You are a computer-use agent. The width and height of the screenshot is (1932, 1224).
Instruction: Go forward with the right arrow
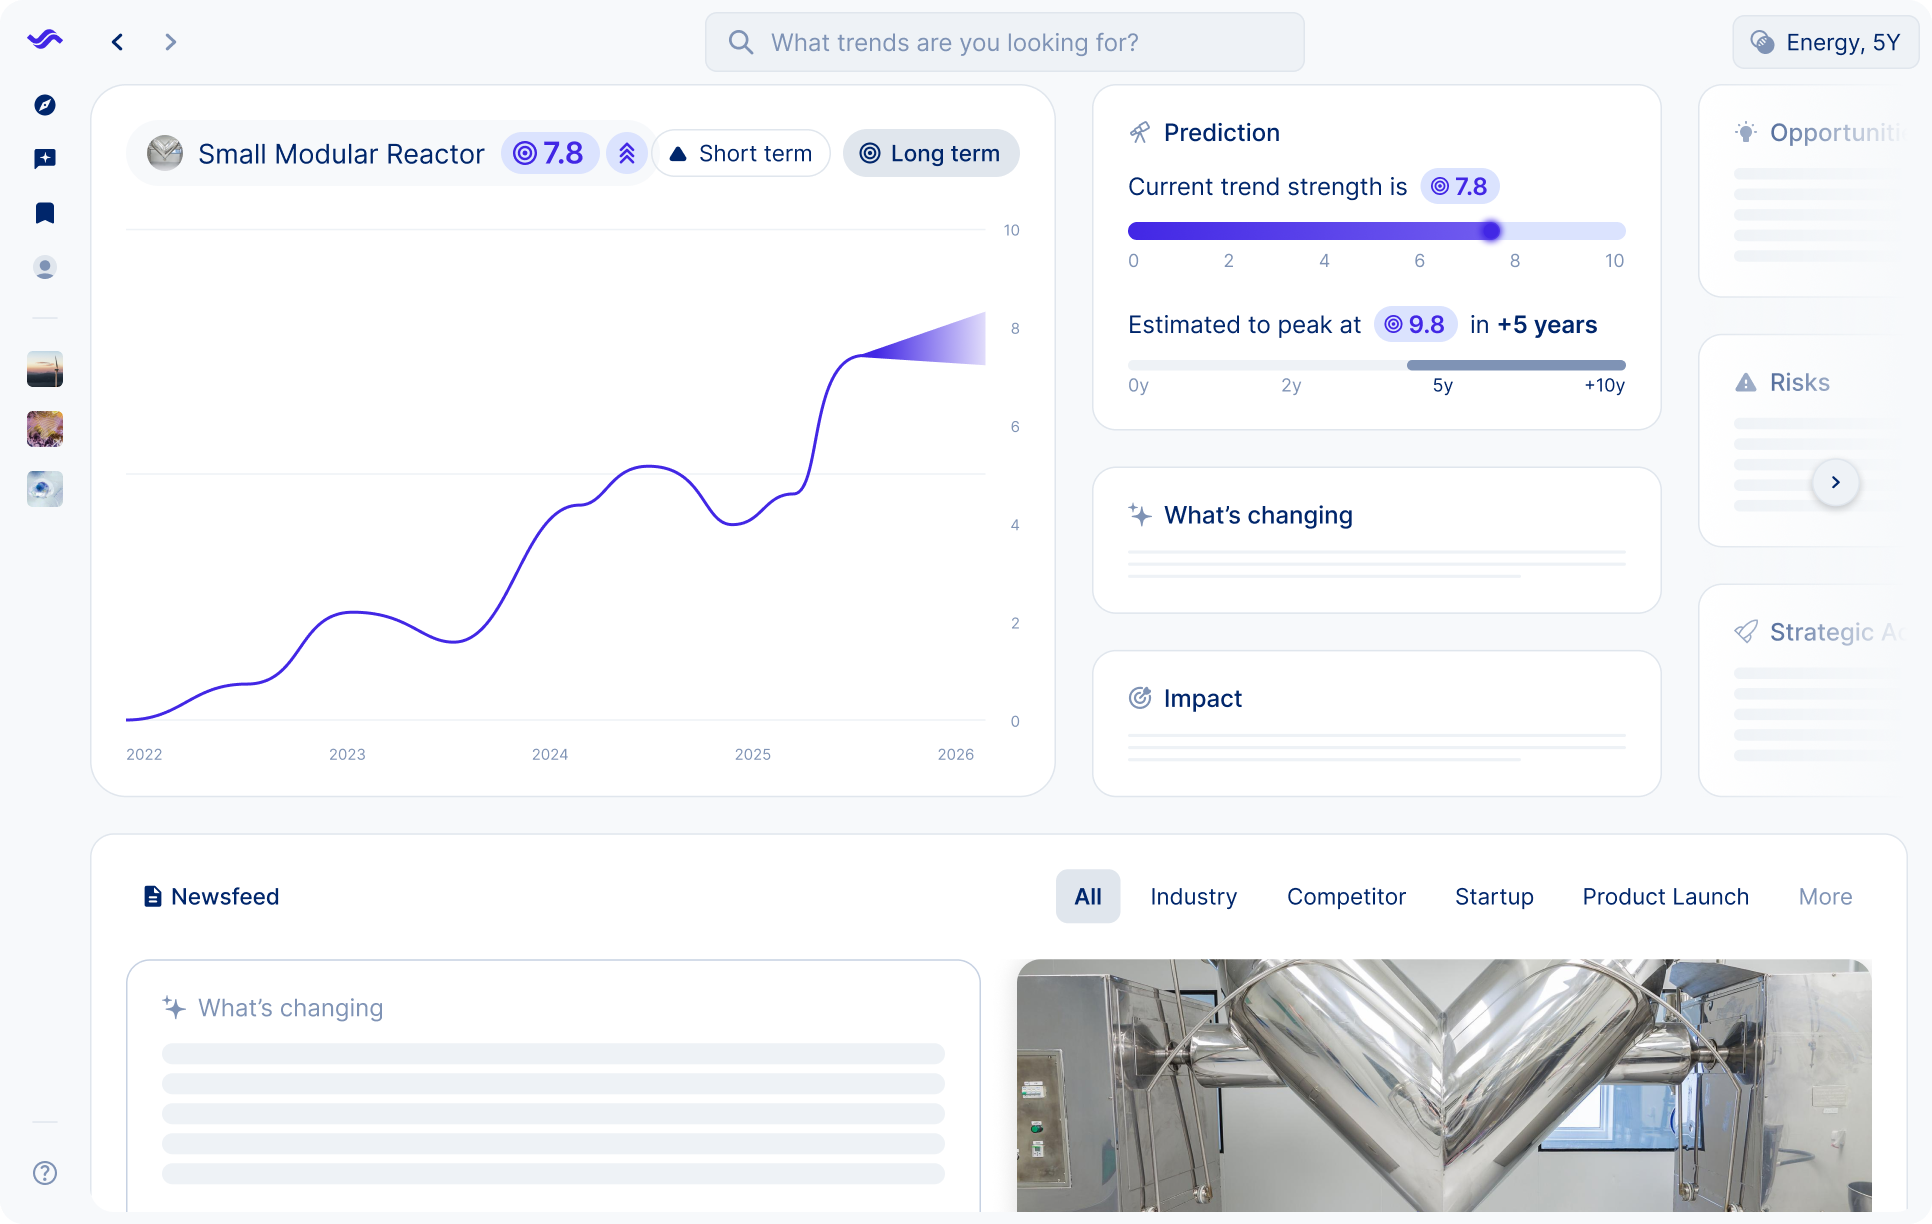pyautogui.click(x=170, y=42)
